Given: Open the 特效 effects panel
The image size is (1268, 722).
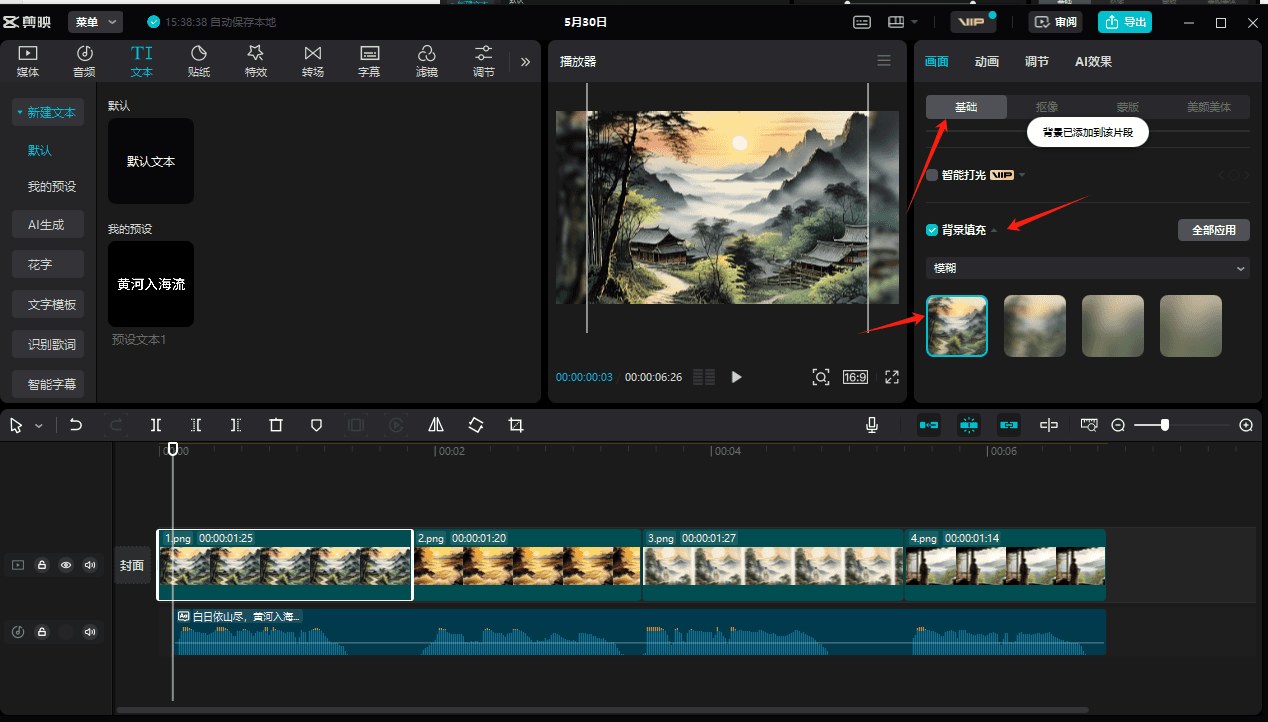Looking at the screenshot, I should click(256, 61).
